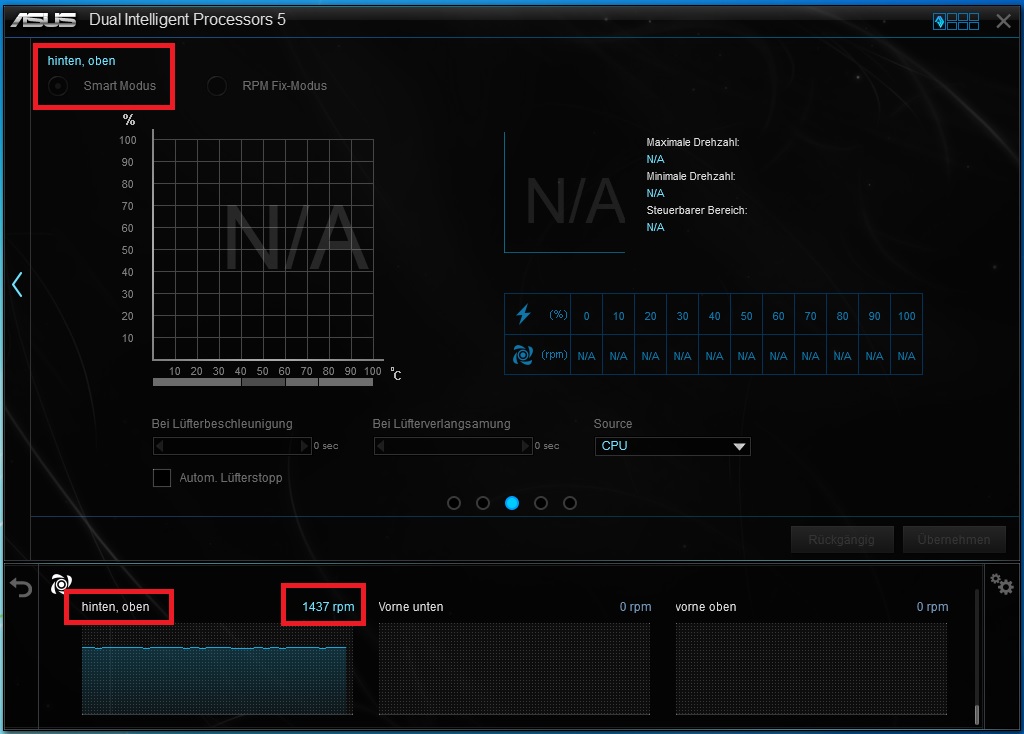Open the view layout grid icon
Image resolution: width=1024 pixels, height=734 pixels.
pyautogui.click(x=956, y=22)
